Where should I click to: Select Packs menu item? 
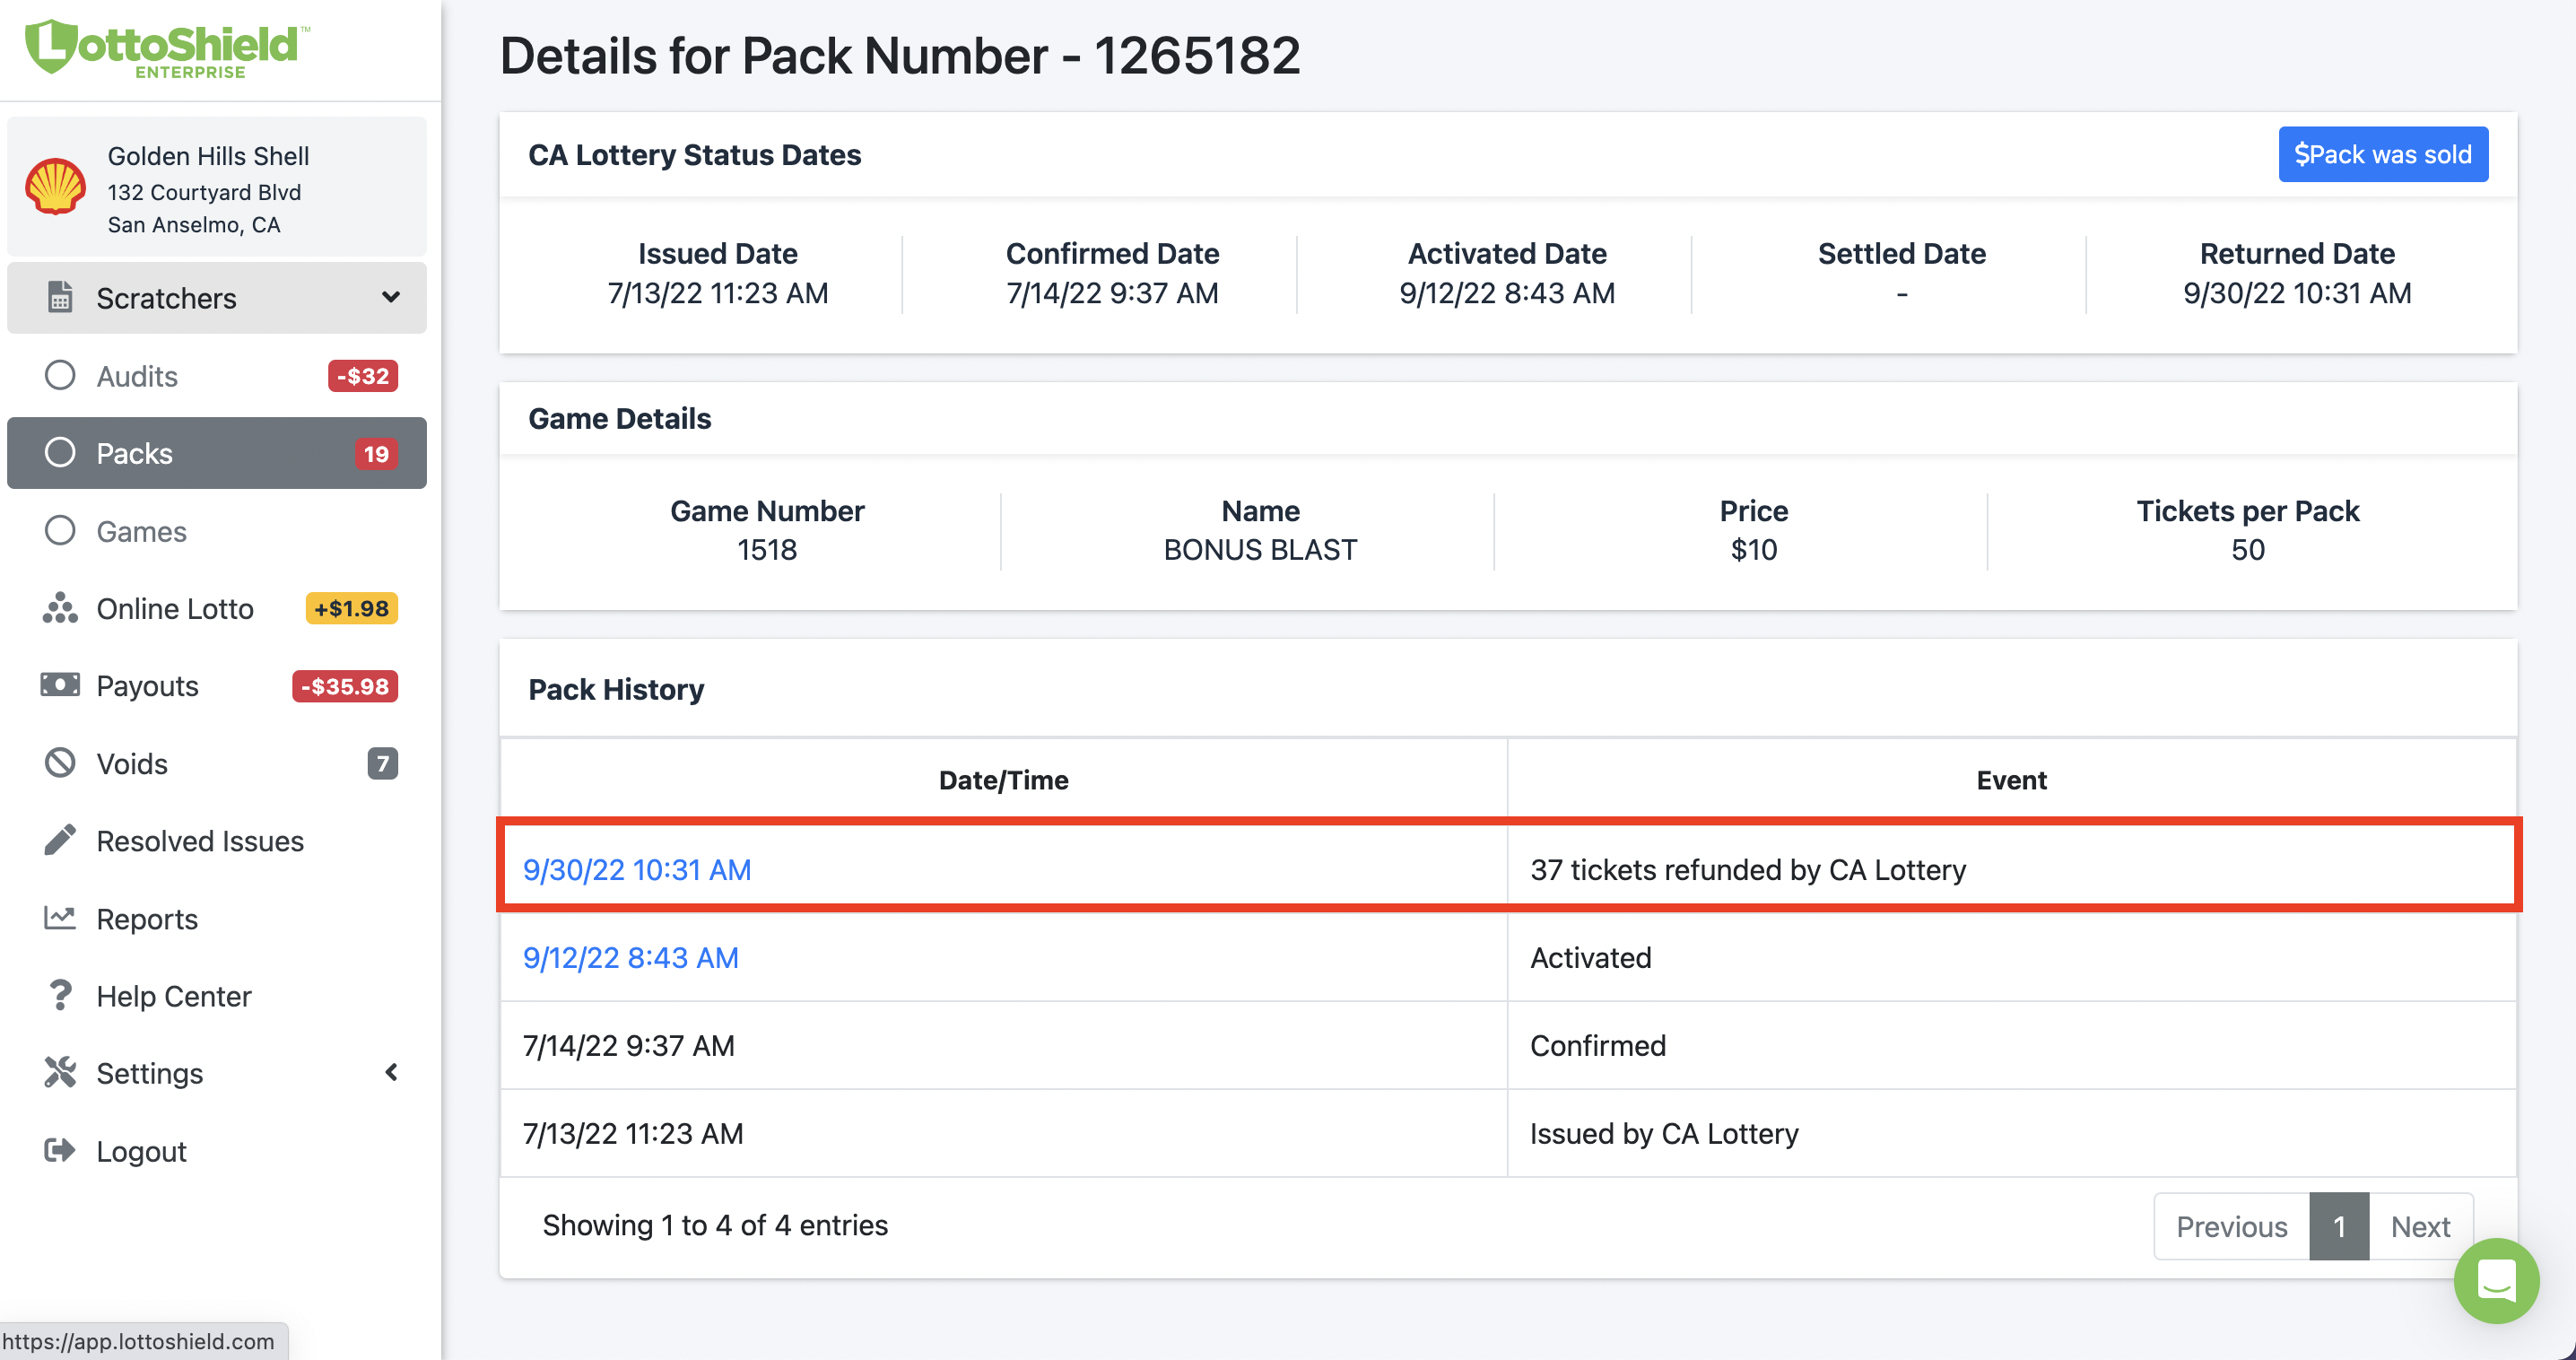tap(217, 453)
